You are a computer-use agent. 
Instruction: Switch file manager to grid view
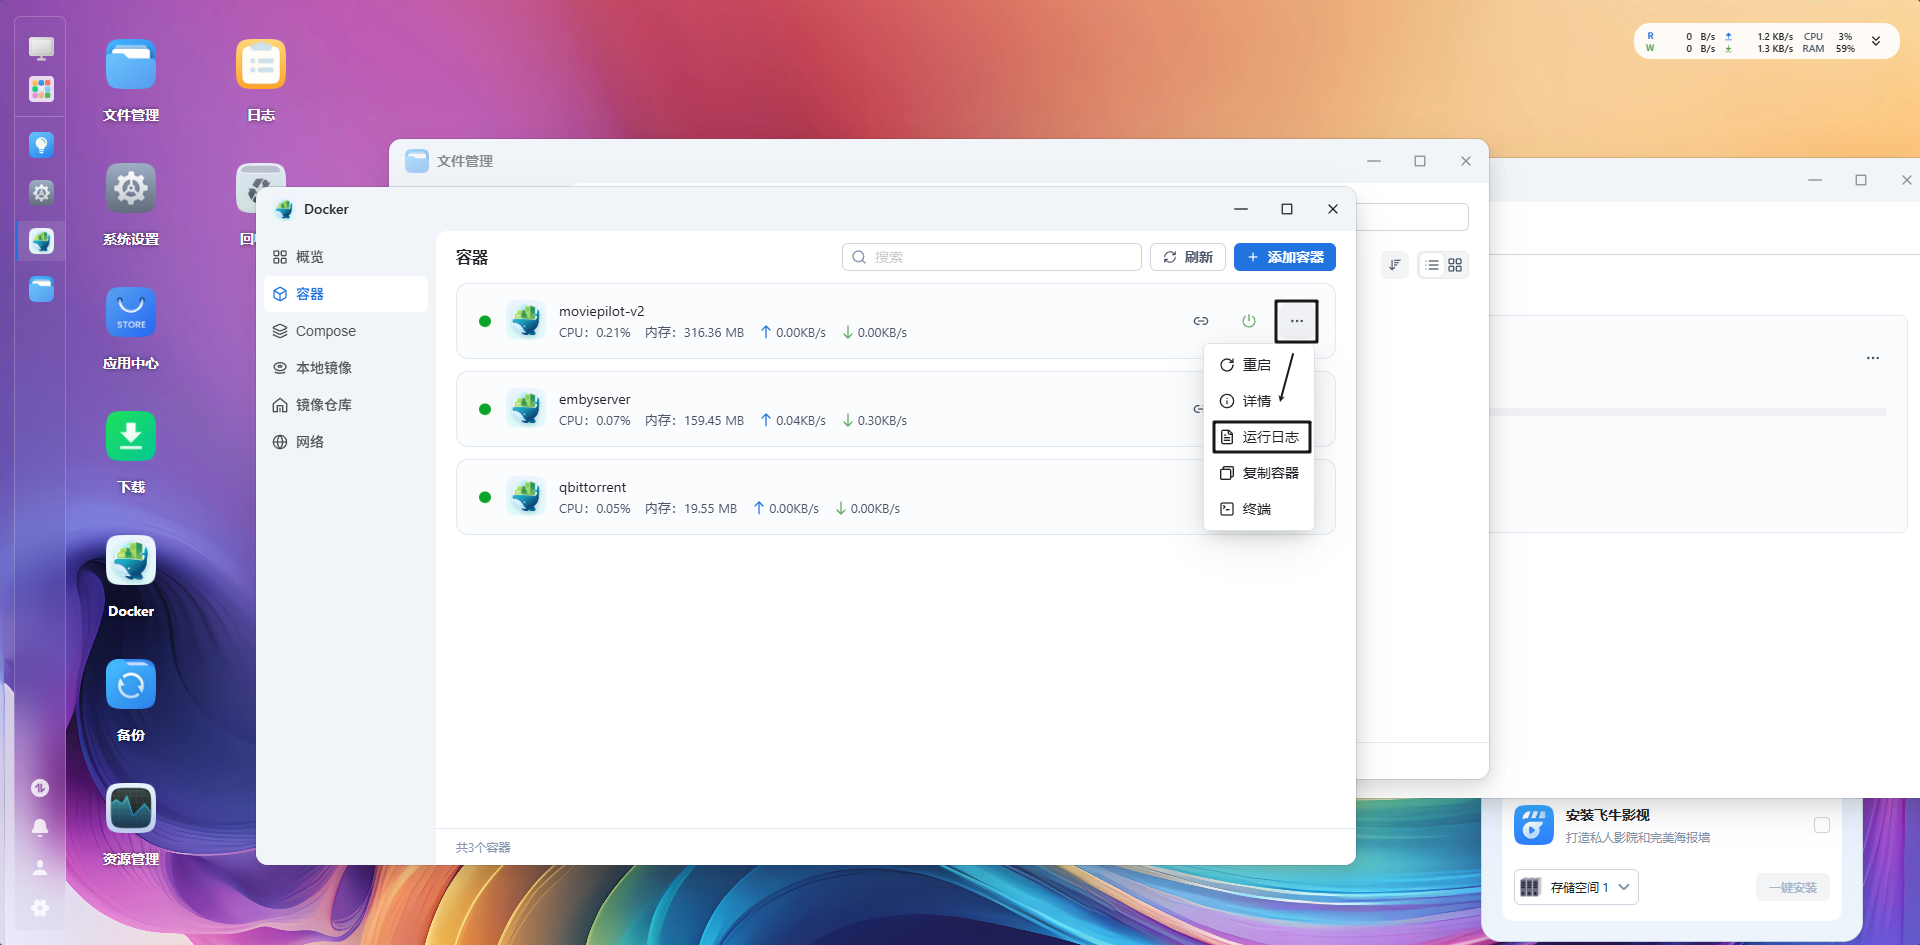point(1455,265)
